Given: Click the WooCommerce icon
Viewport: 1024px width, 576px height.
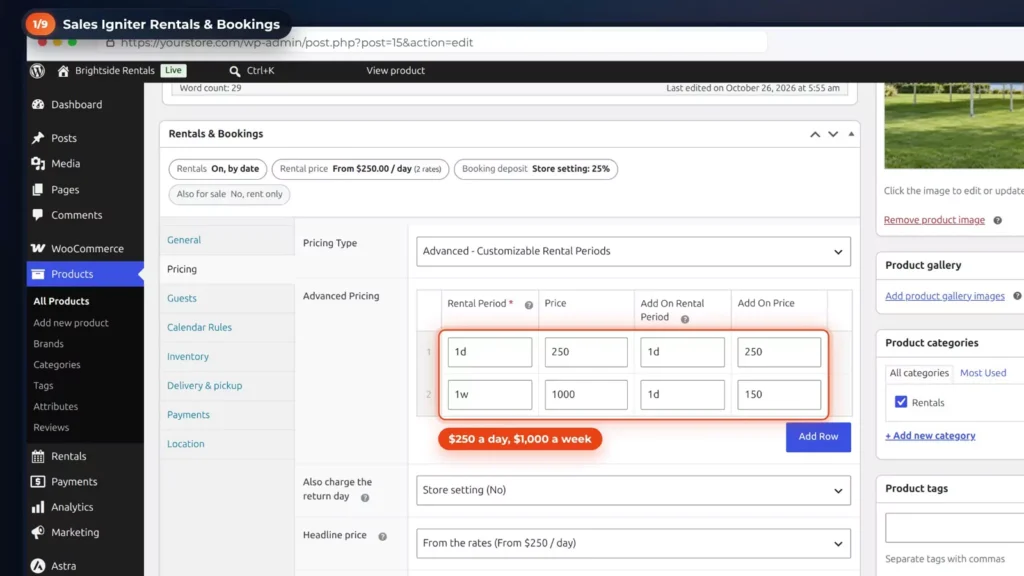Looking at the screenshot, I should 38,248.
